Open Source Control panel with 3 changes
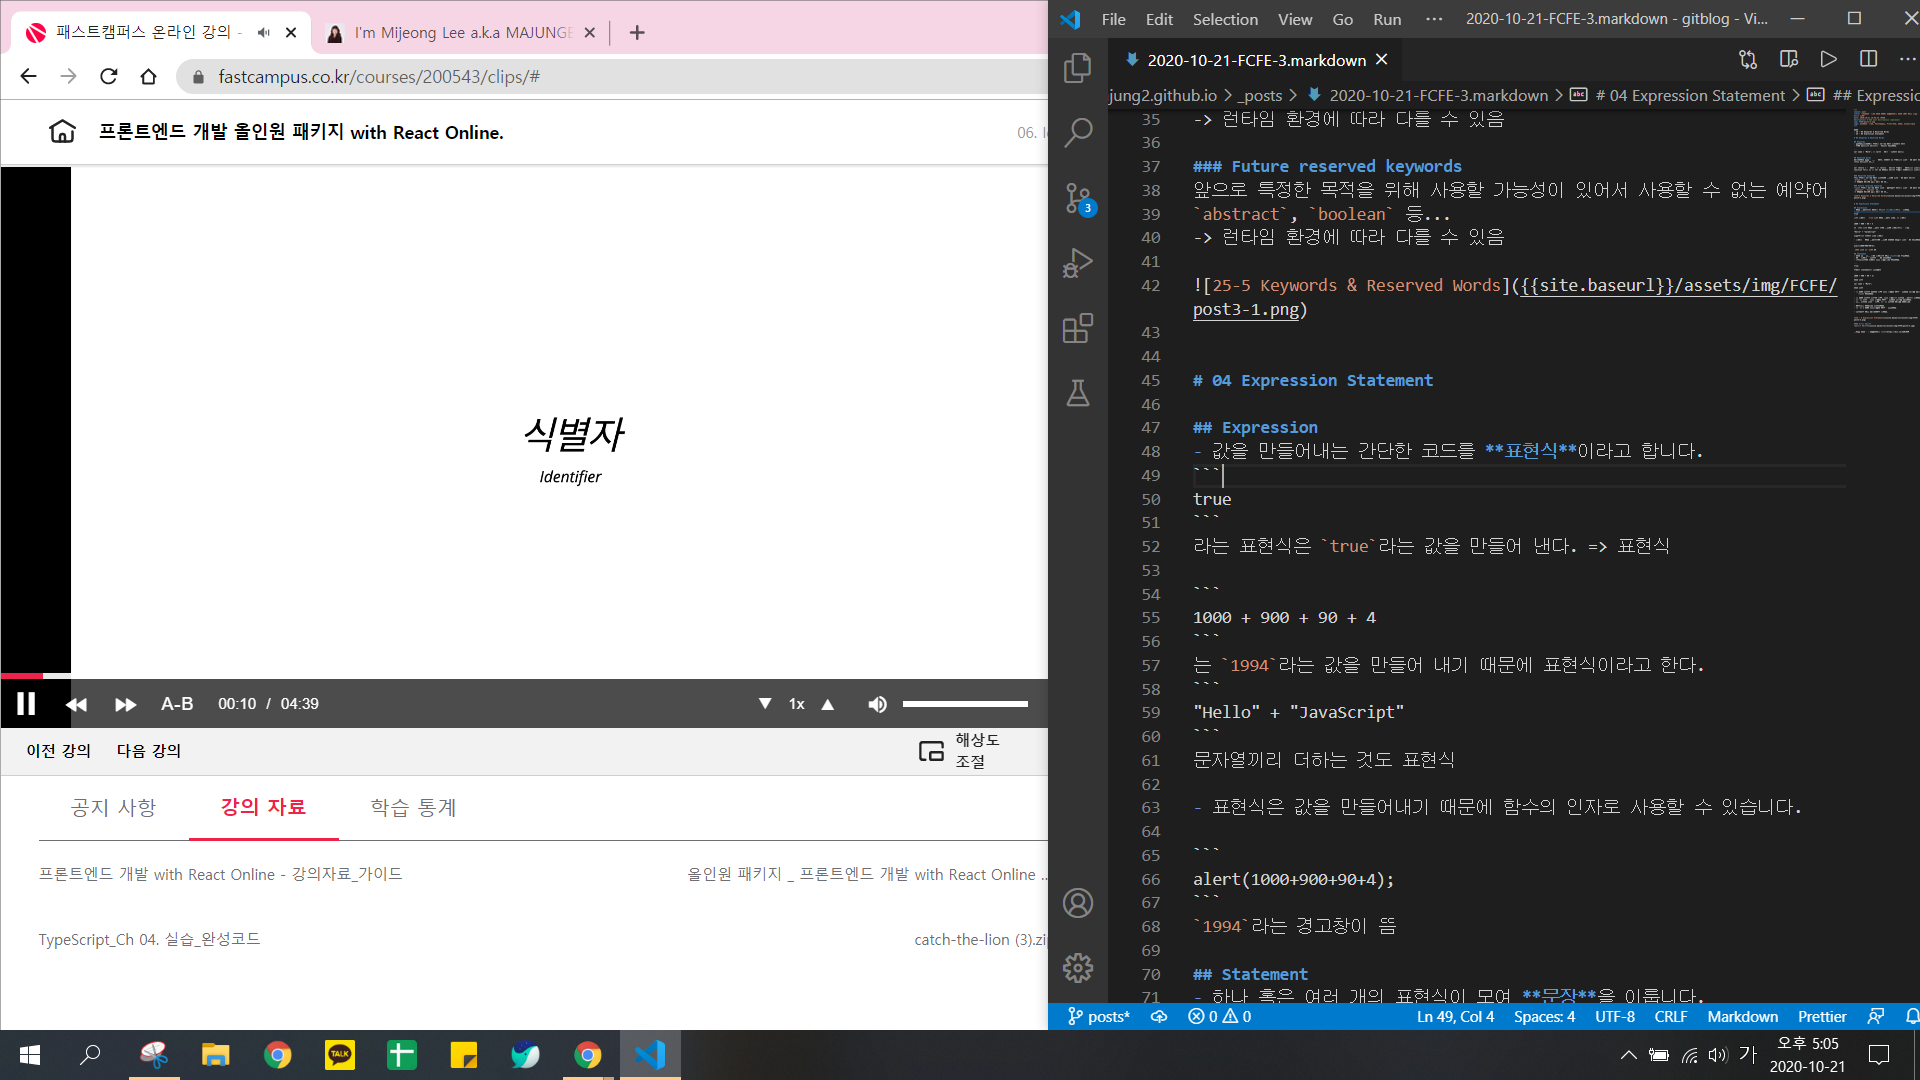The width and height of the screenshot is (1920, 1080). coord(1078,199)
